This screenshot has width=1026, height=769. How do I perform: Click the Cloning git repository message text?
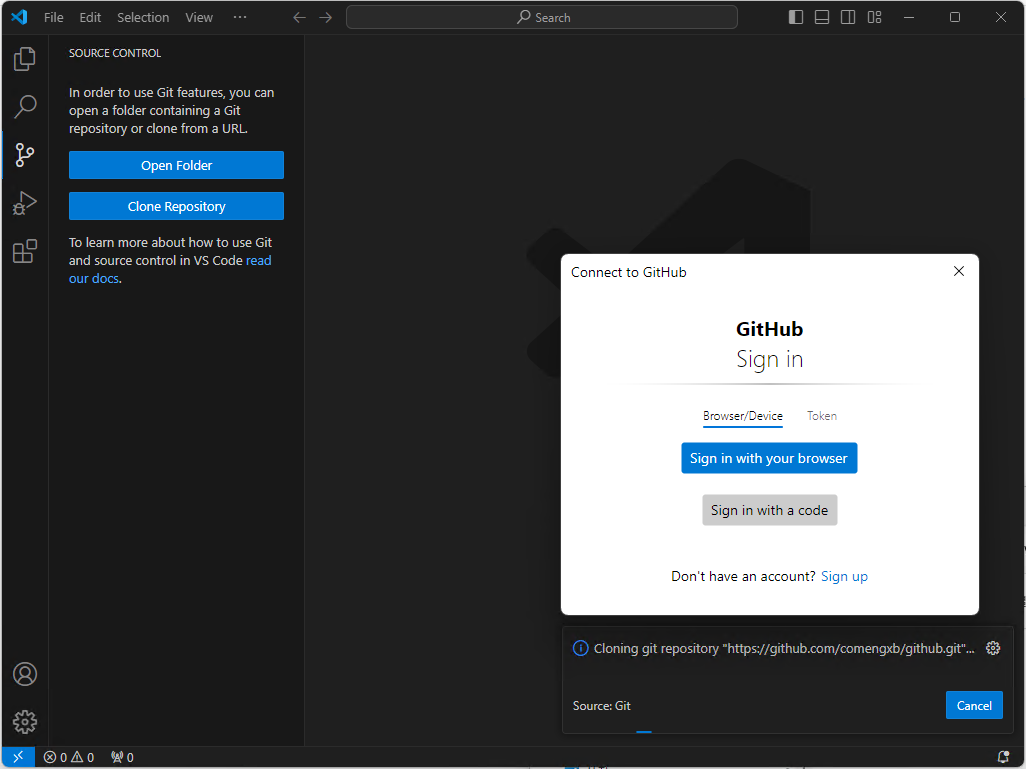[784, 649]
